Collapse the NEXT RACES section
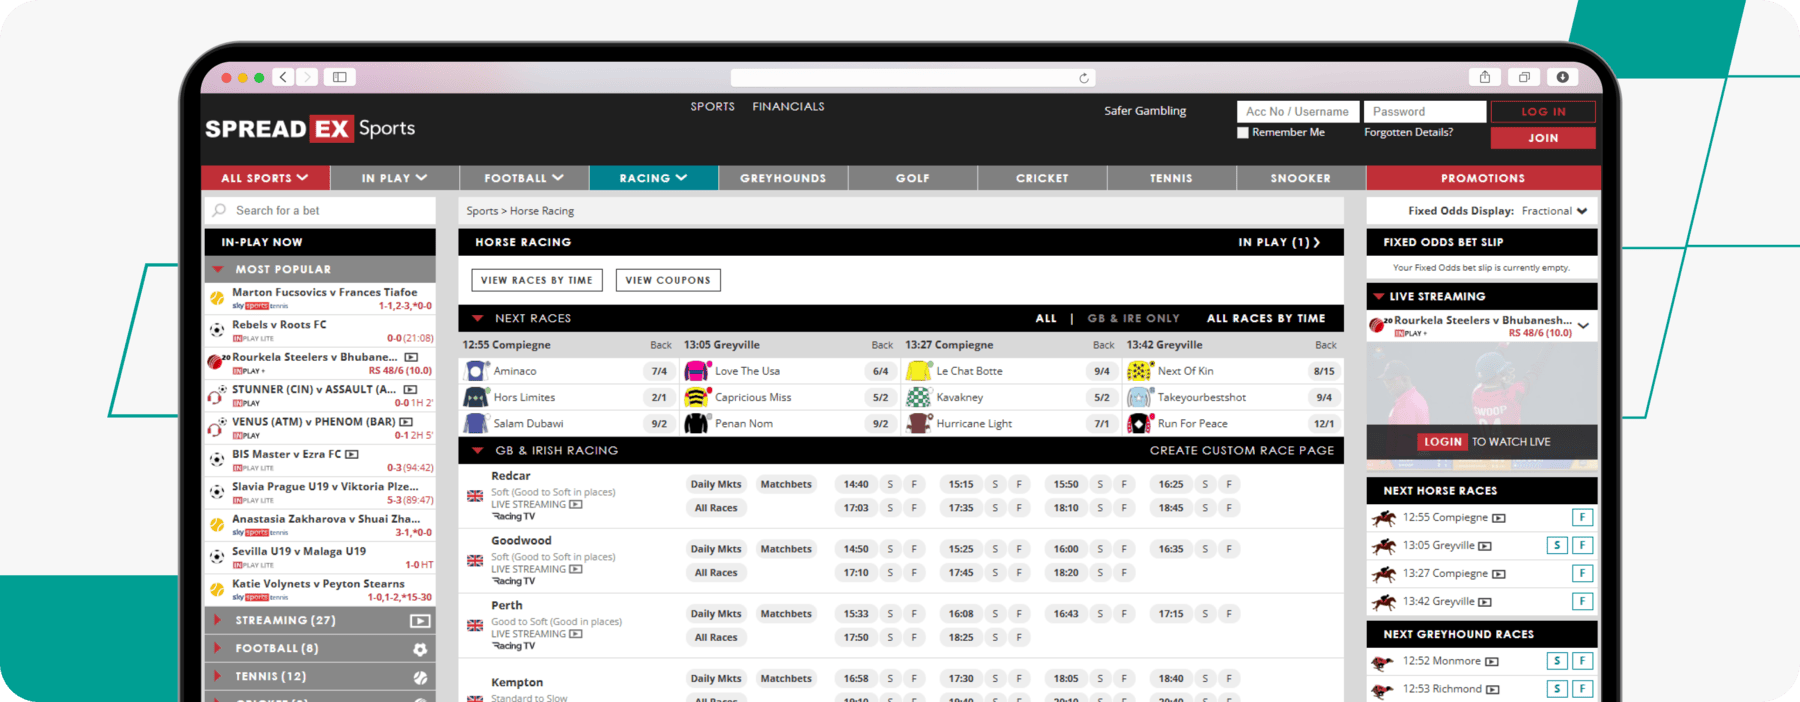Image resolution: width=1800 pixels, height=702 pixels. point(478,318)
